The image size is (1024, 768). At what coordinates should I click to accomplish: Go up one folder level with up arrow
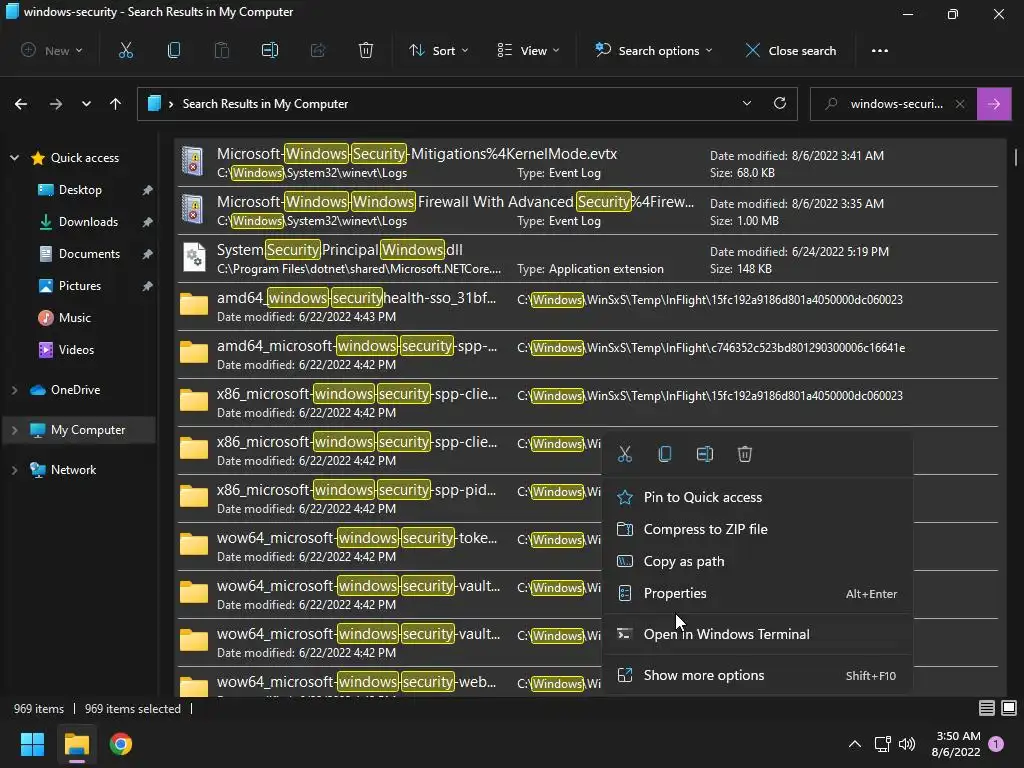tap(116, 104)
